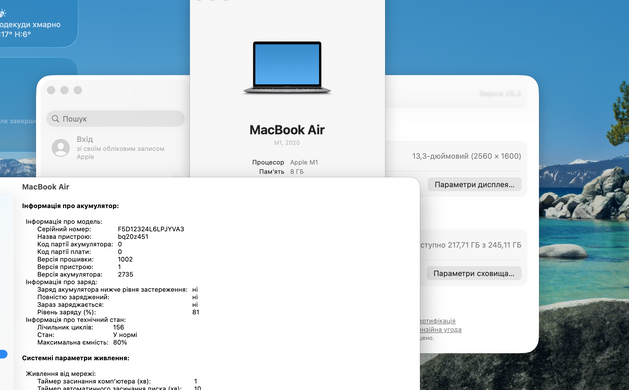The width and height of the screenshot is (629, 390).
Task: Select the 'MacBook Air' header in the battery report
Action: point(46,187)
